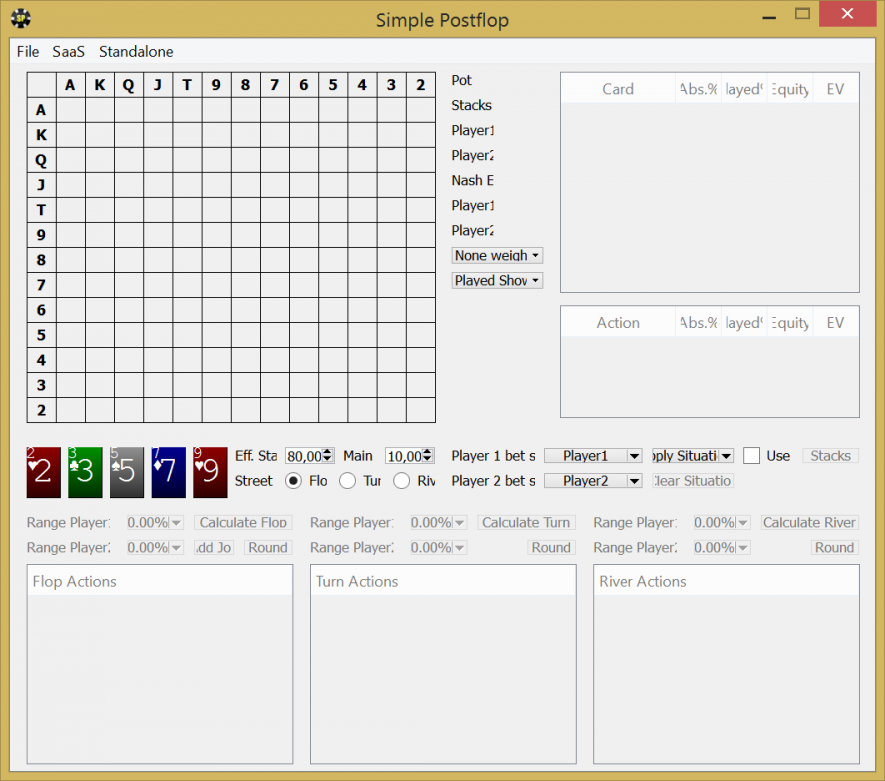Click the Q row header of the matrix

coord(41,160)
